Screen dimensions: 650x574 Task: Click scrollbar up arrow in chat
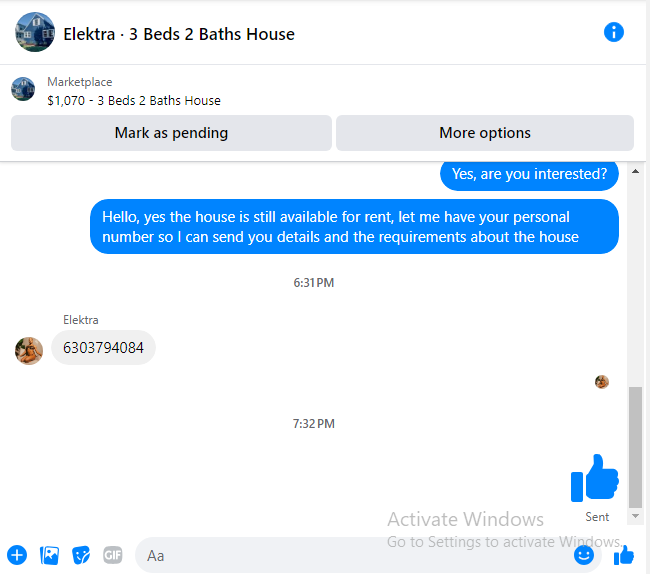click(635, 171)
